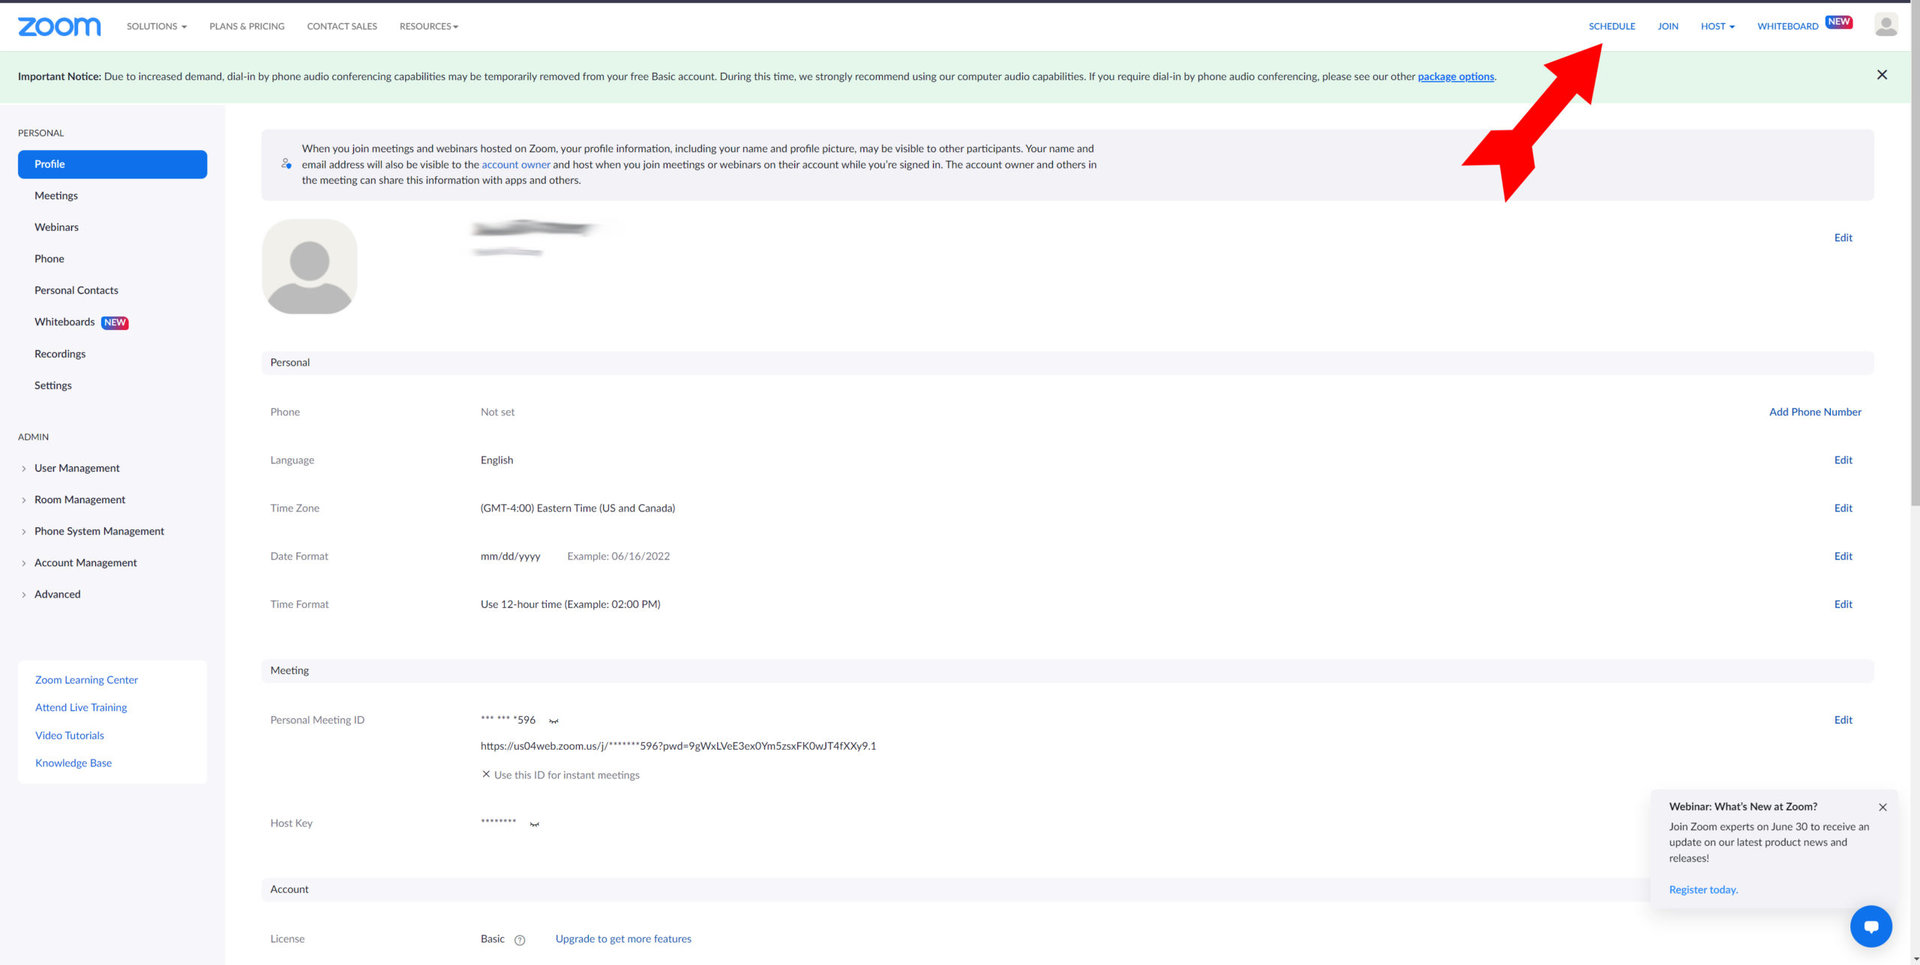Click the License info question mark icon
This screenshot has width=1920, height=965.
(519, 940)
